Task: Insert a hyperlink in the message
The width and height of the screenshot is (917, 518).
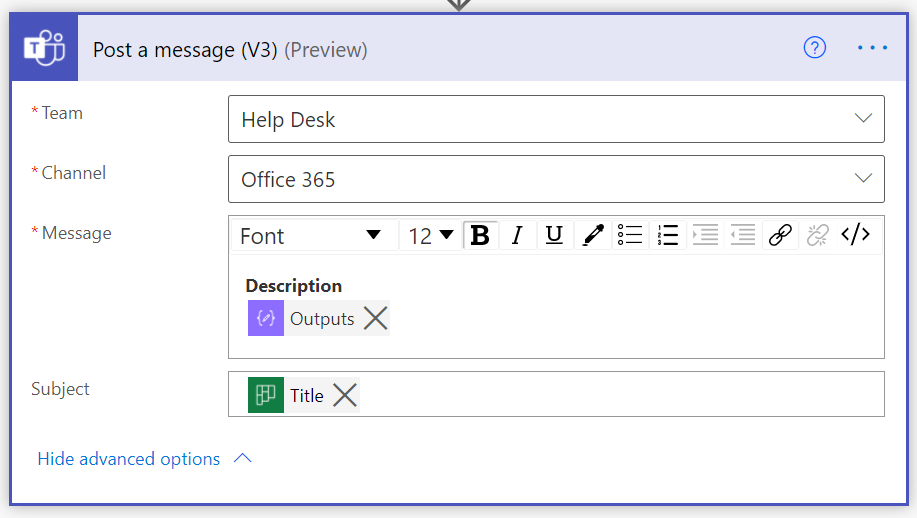Action: [x=780, y=235]
